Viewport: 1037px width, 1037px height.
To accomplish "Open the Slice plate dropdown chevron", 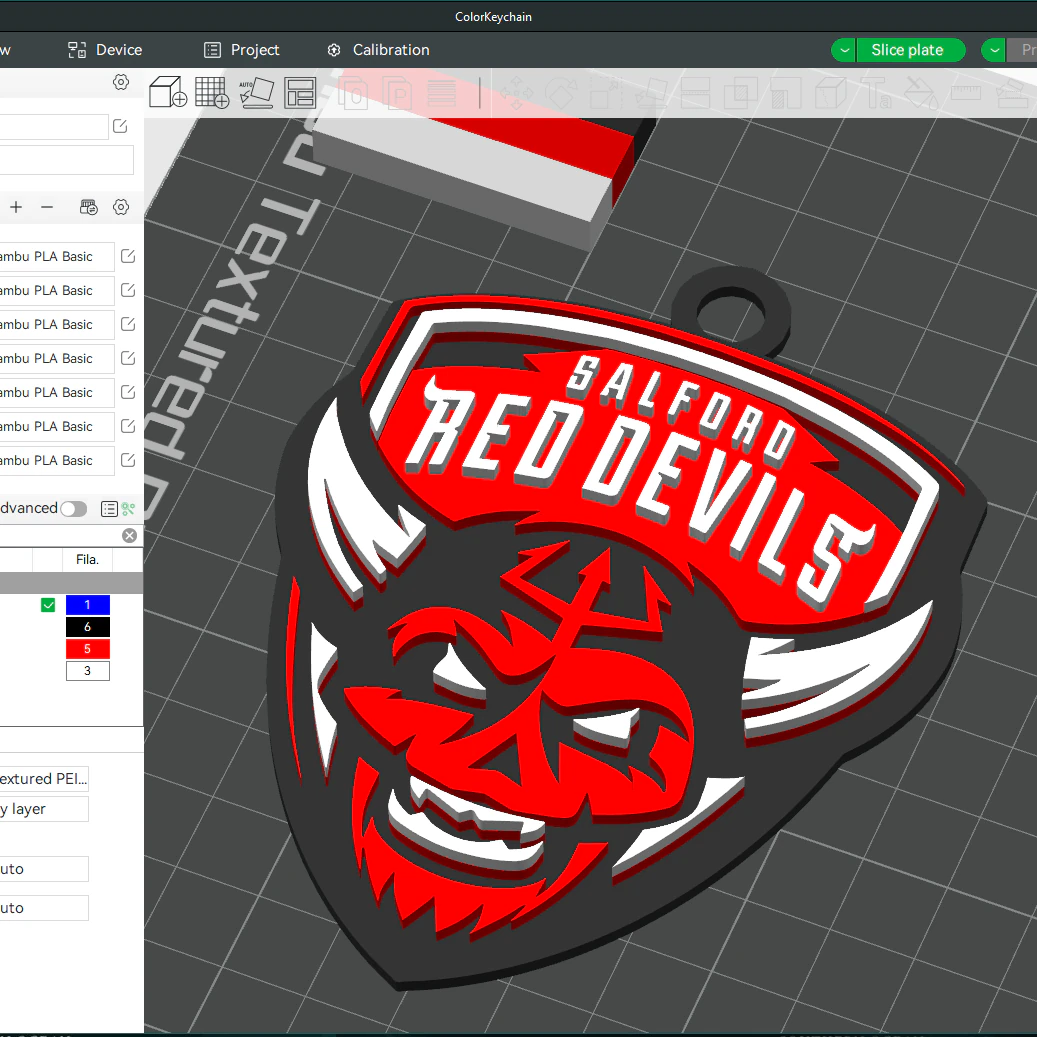I will (842, 49).
